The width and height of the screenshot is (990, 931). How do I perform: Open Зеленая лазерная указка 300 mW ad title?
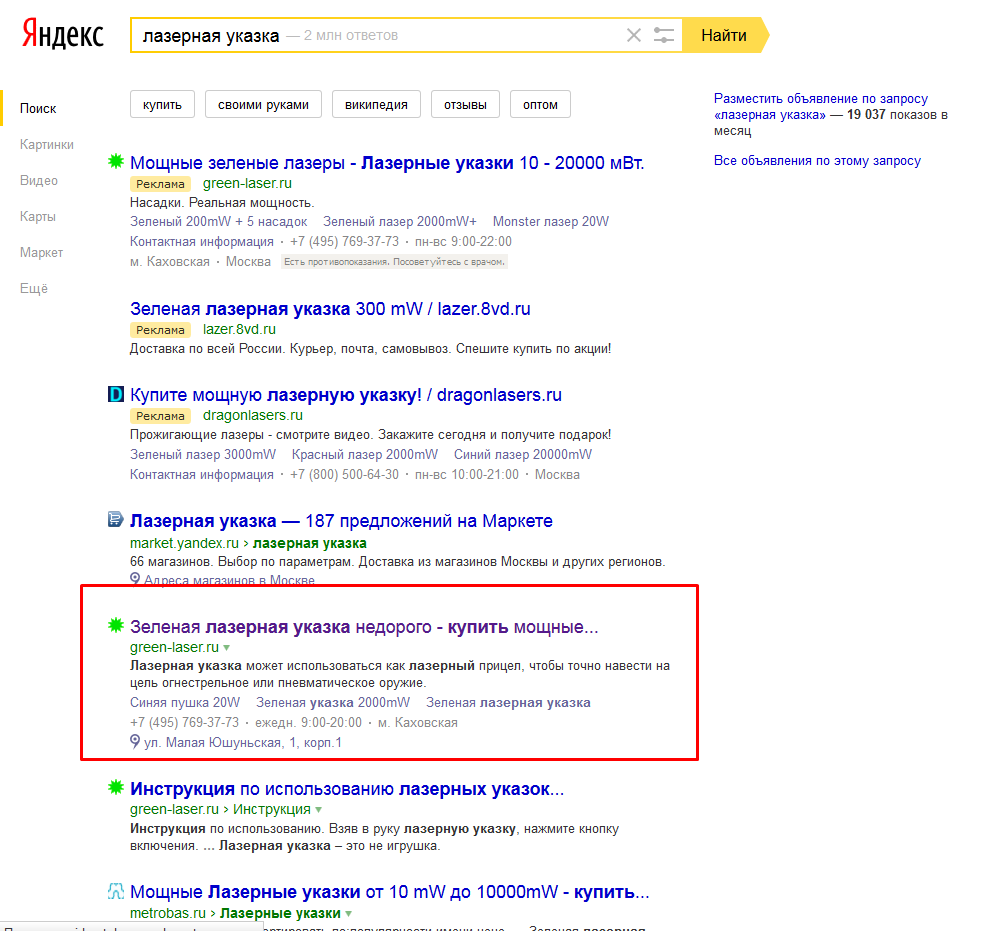[330, 309]
